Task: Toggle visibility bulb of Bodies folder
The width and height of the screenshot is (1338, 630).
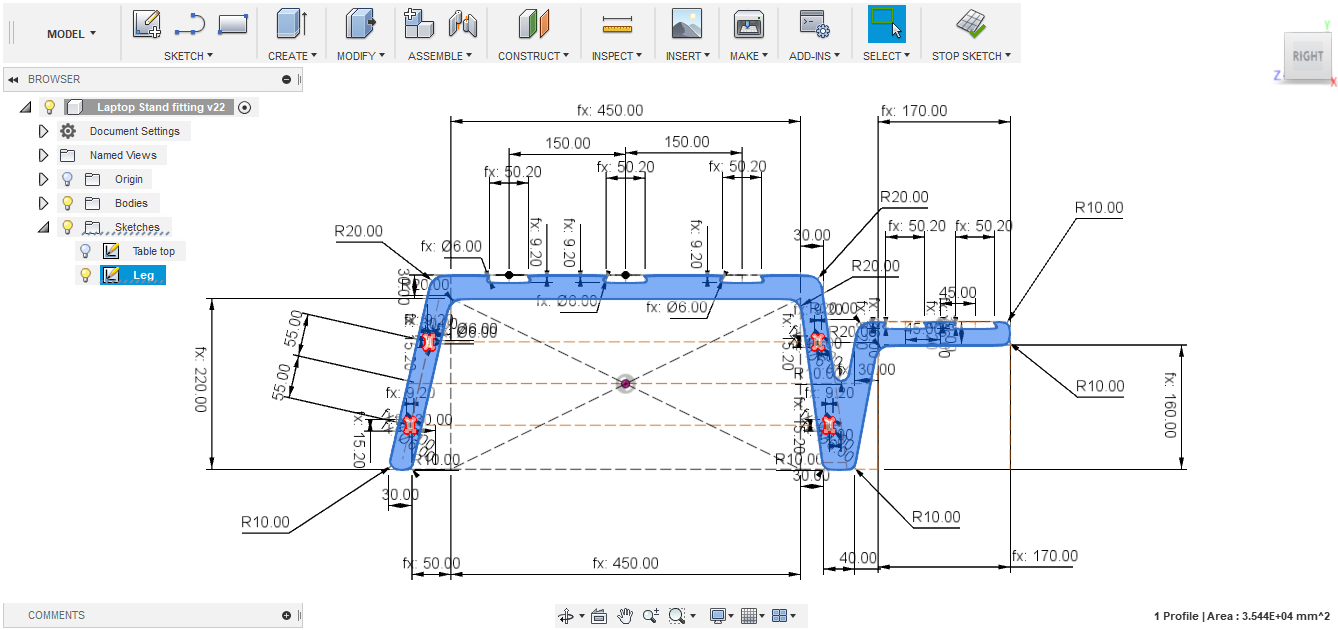Action: [68, 203]
